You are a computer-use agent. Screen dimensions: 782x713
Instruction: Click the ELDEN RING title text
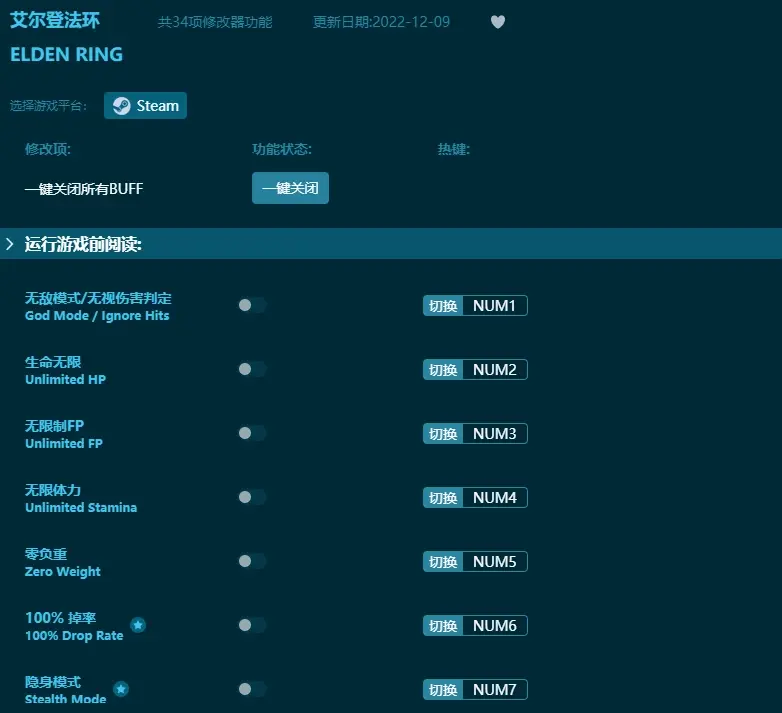[x=66, y=54]
